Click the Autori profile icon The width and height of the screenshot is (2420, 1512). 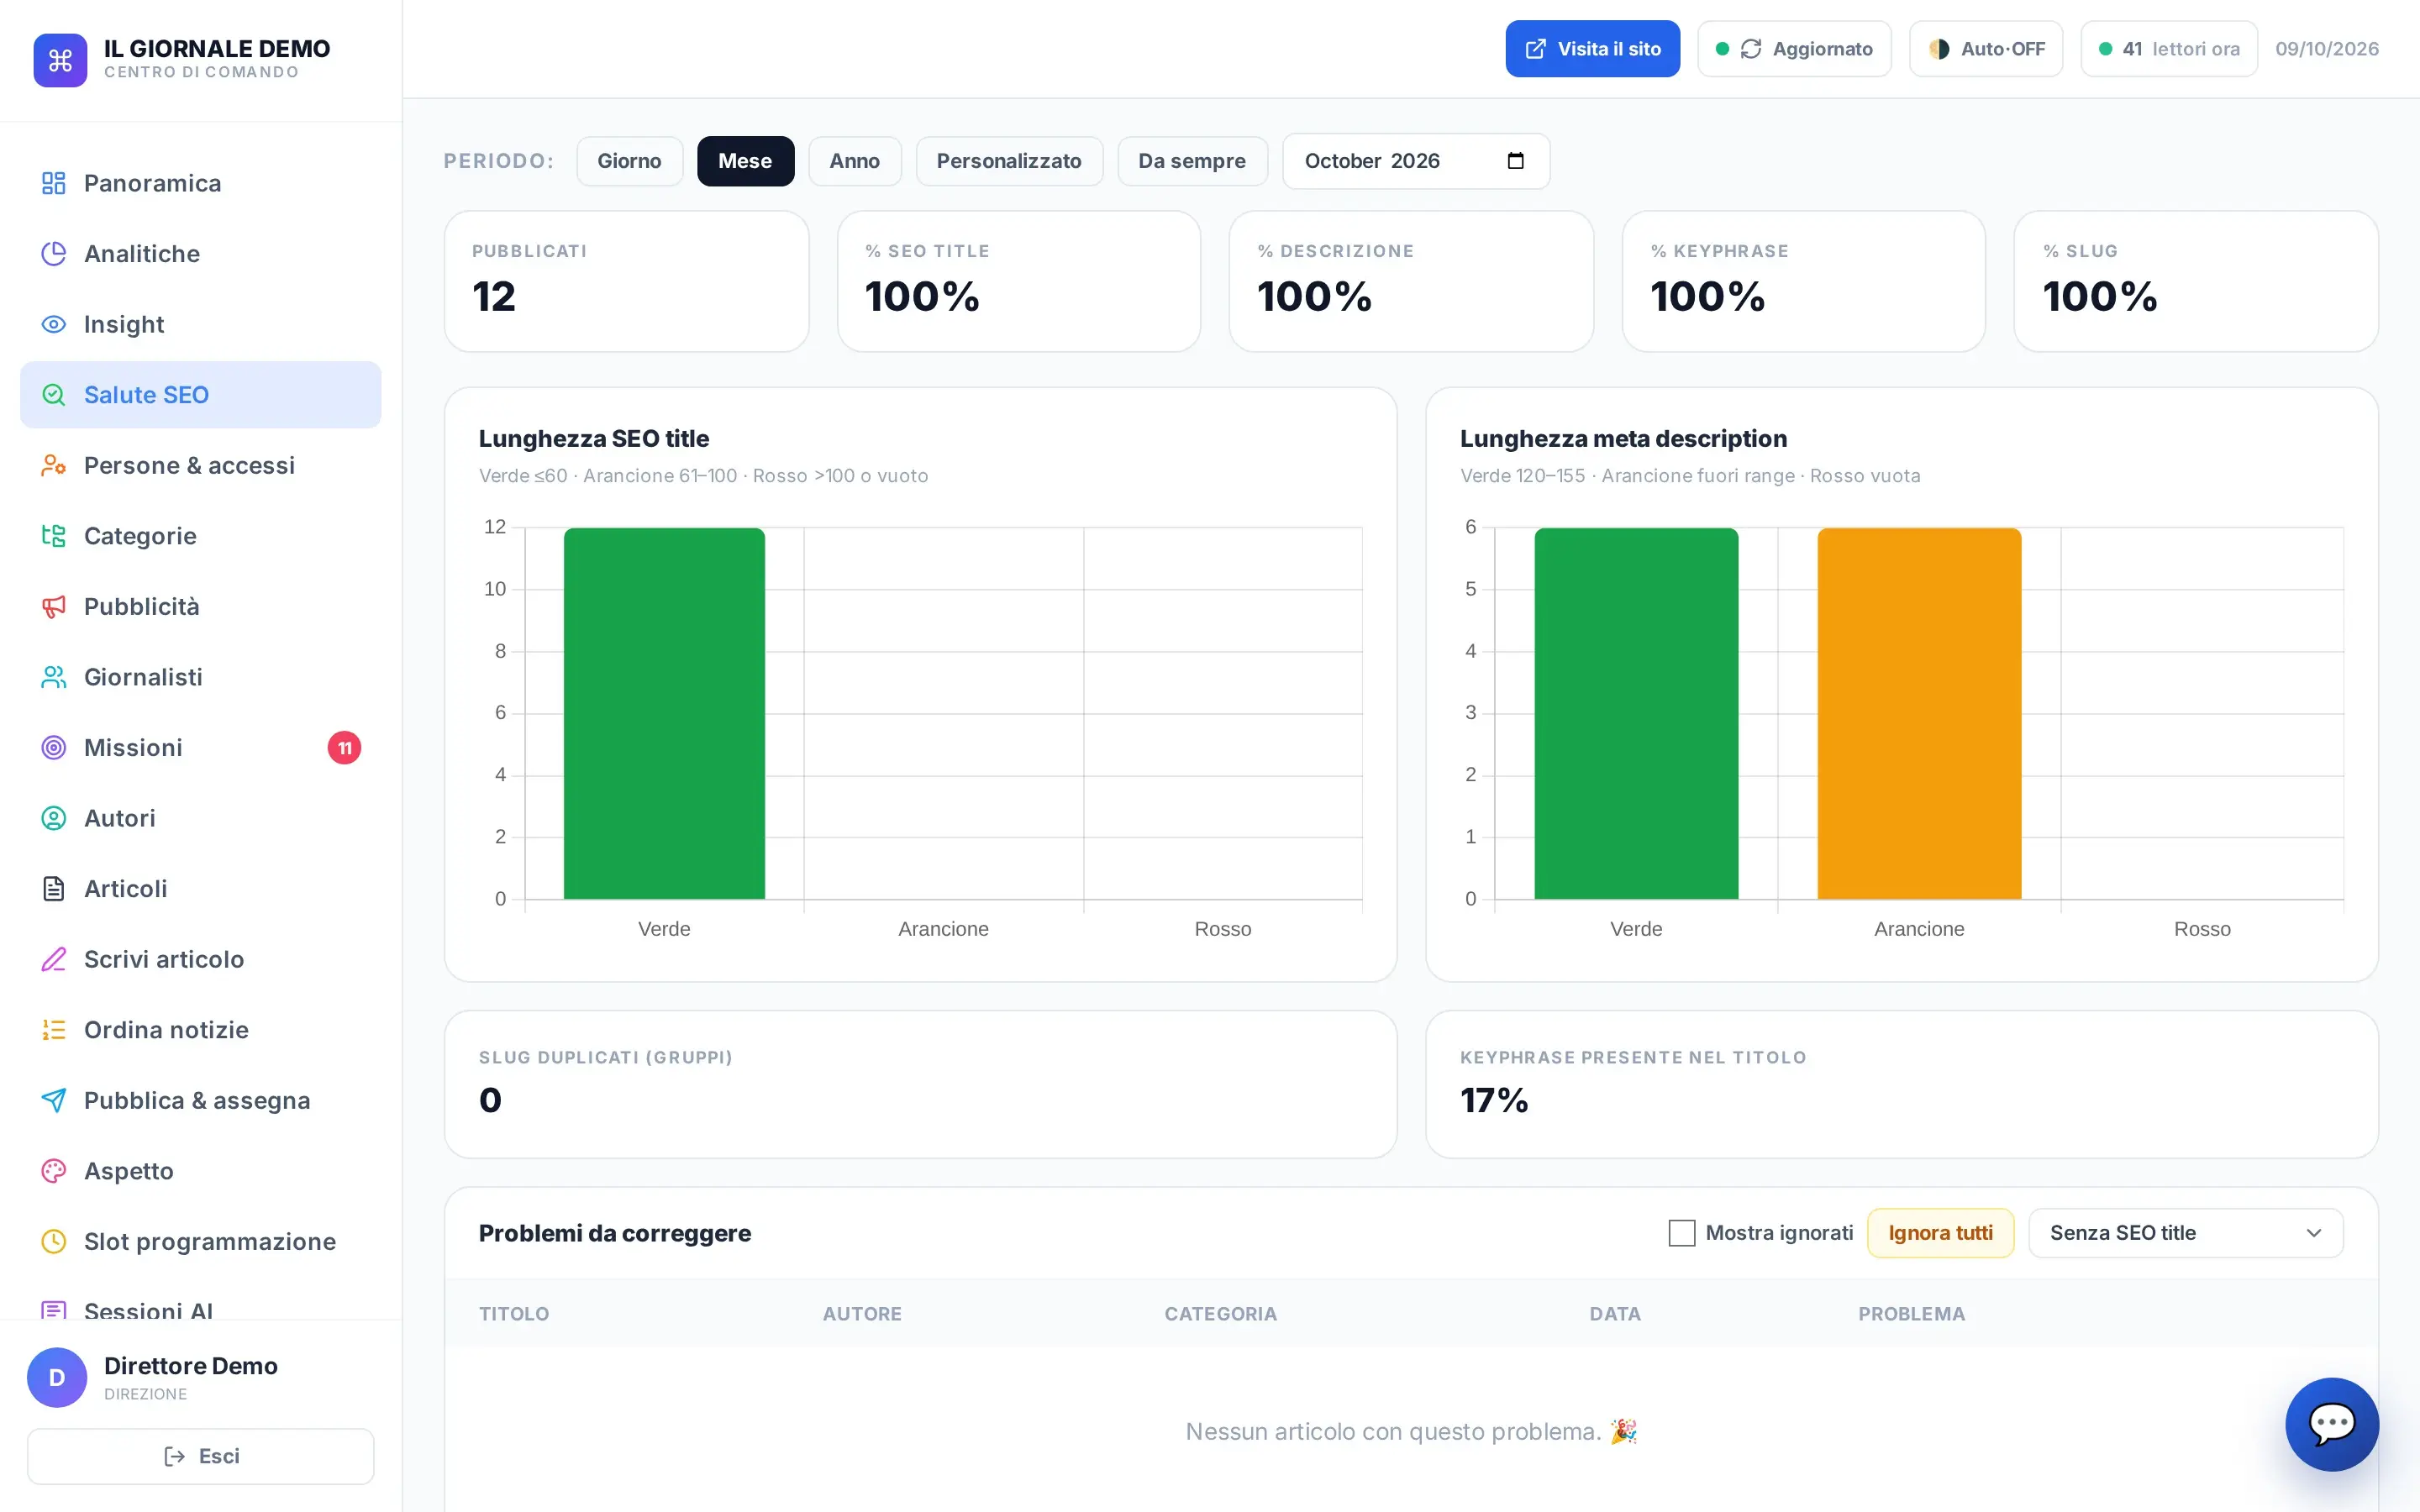pos(54,818)
